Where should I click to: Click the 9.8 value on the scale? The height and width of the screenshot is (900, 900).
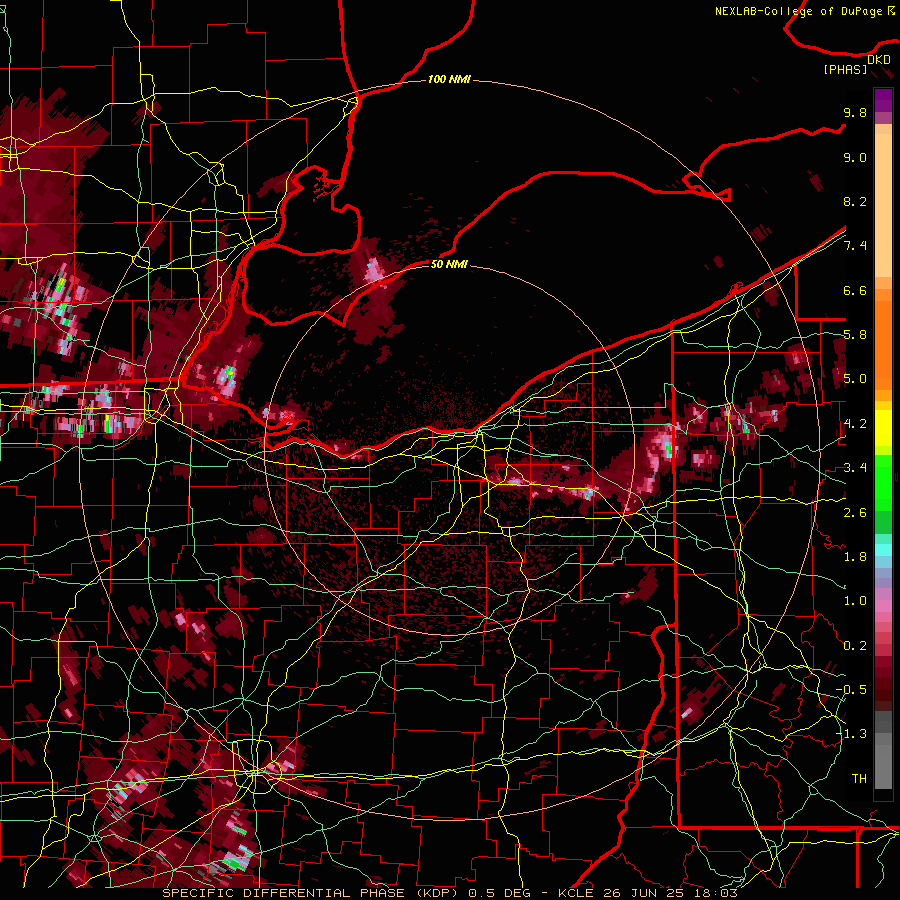click(855, 113)
